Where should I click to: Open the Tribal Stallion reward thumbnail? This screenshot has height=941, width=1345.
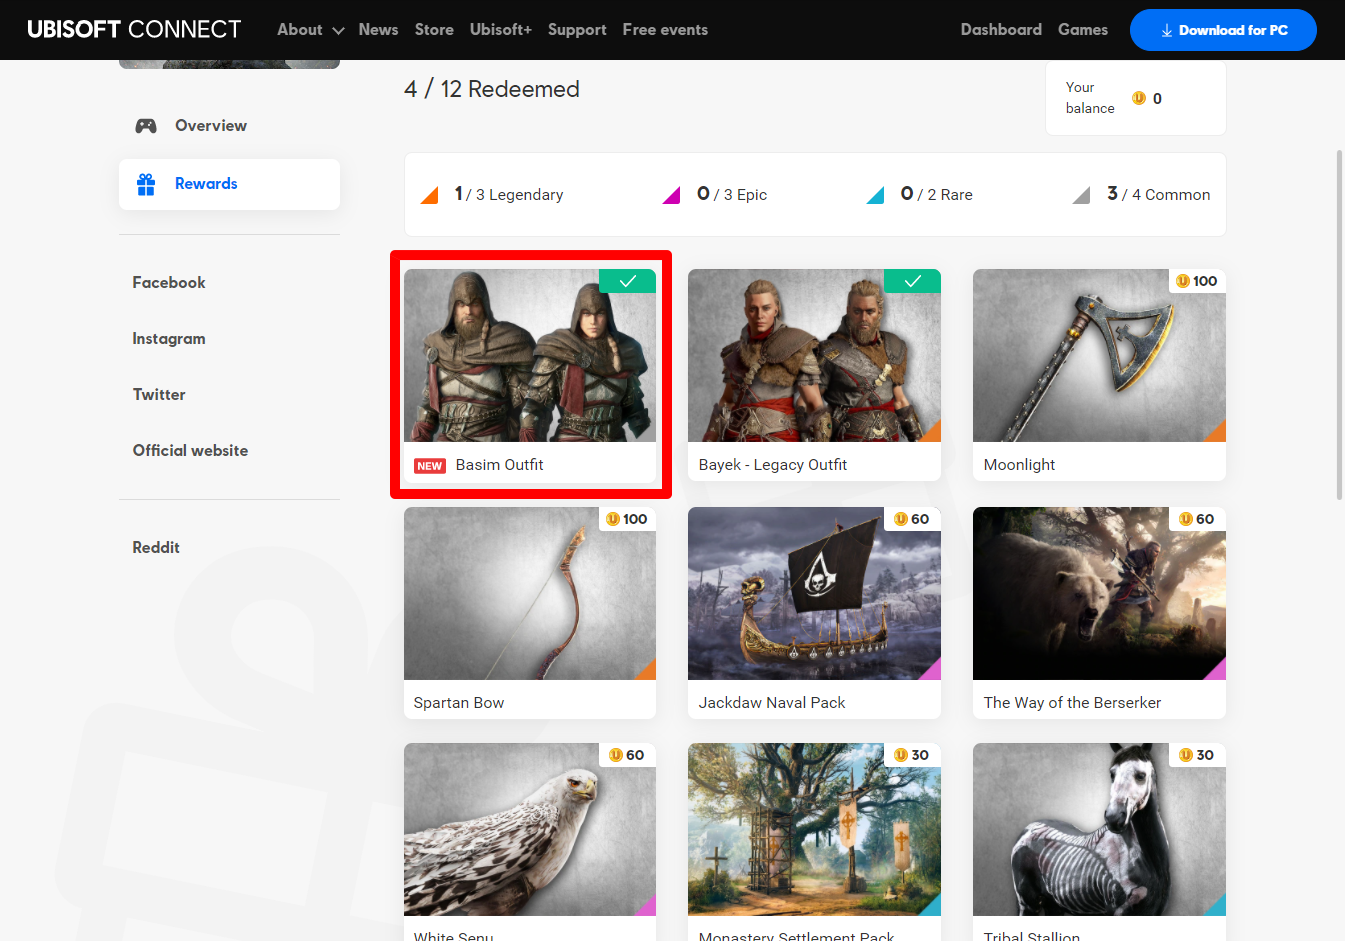pos(1099,830)
